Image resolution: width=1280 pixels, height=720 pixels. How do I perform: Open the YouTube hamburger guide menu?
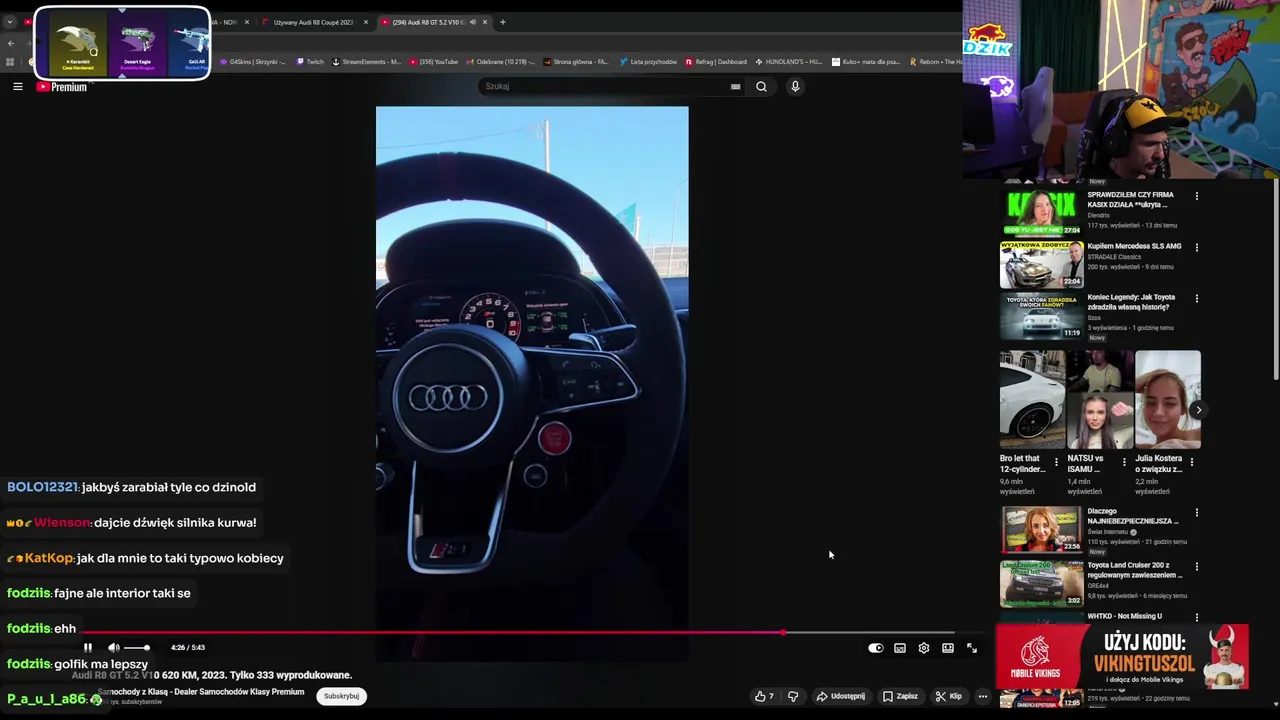[x=17, y=87]
